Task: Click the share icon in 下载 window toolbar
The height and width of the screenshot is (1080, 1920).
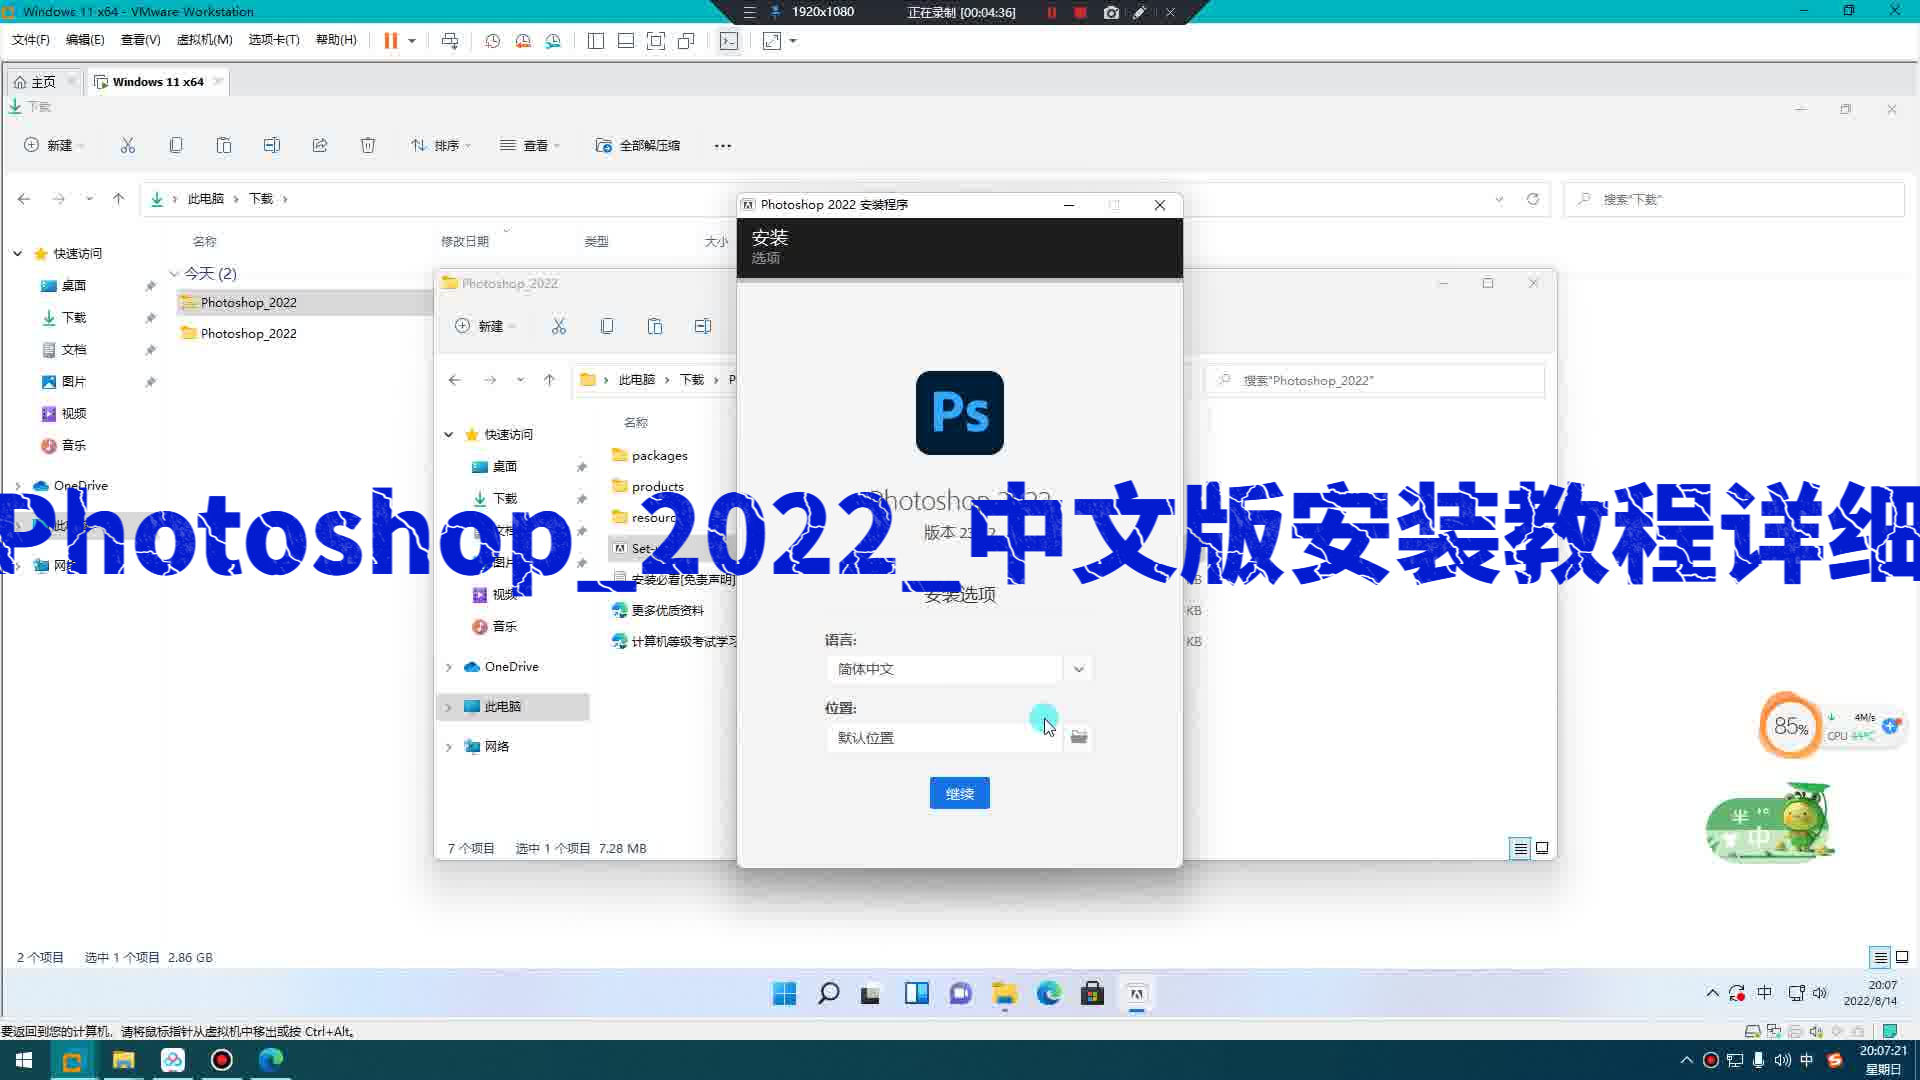Action: pyautogui.click(x=320, y=145)
